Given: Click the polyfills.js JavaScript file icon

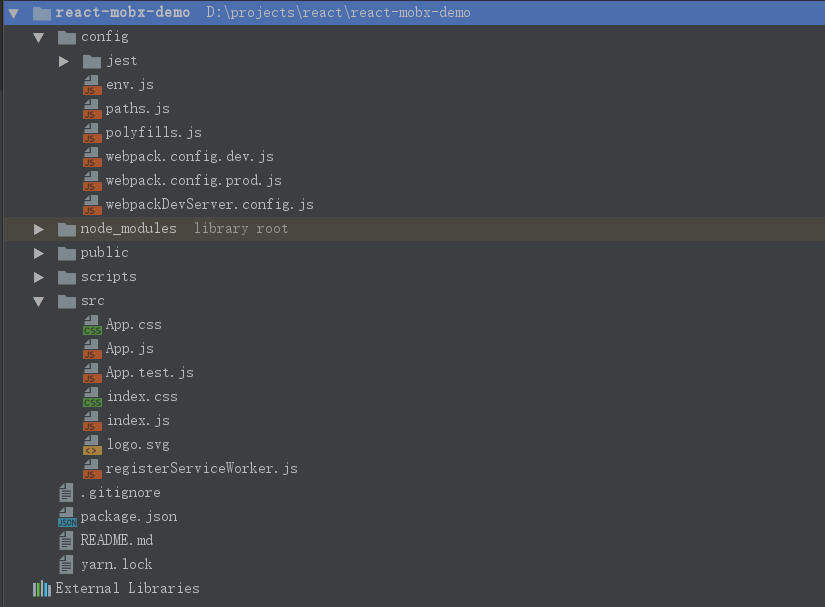Looking at the screenshot, I should (x=92, y=133).
